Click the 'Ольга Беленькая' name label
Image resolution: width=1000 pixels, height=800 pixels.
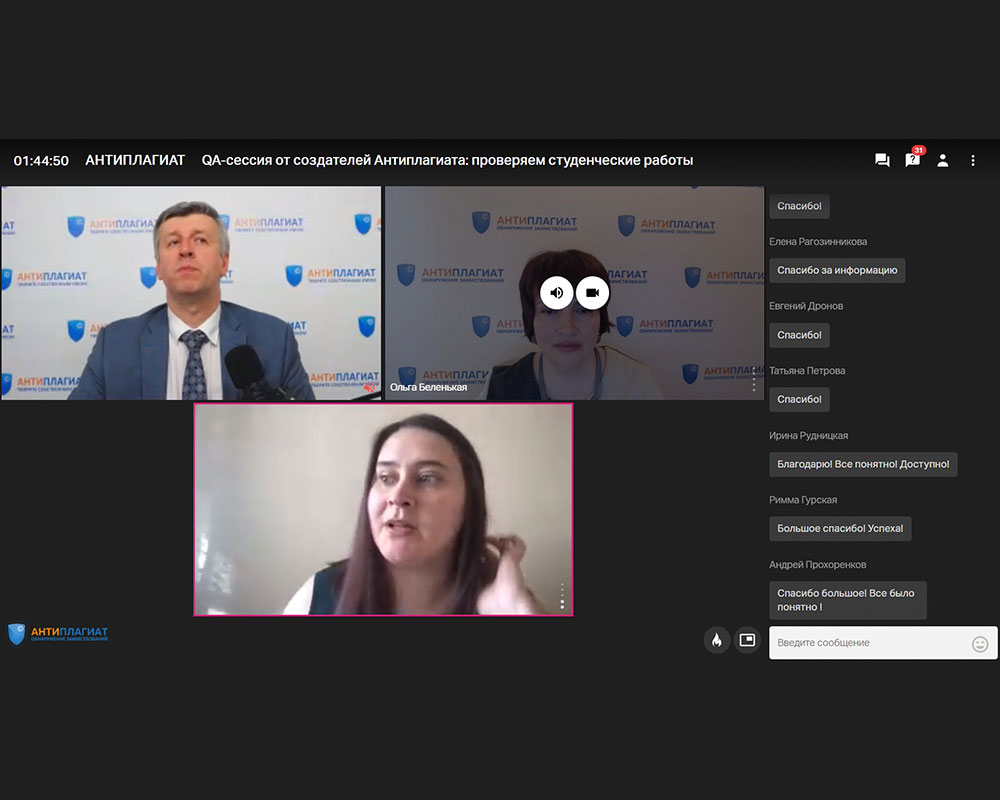(x=429, y=387)
